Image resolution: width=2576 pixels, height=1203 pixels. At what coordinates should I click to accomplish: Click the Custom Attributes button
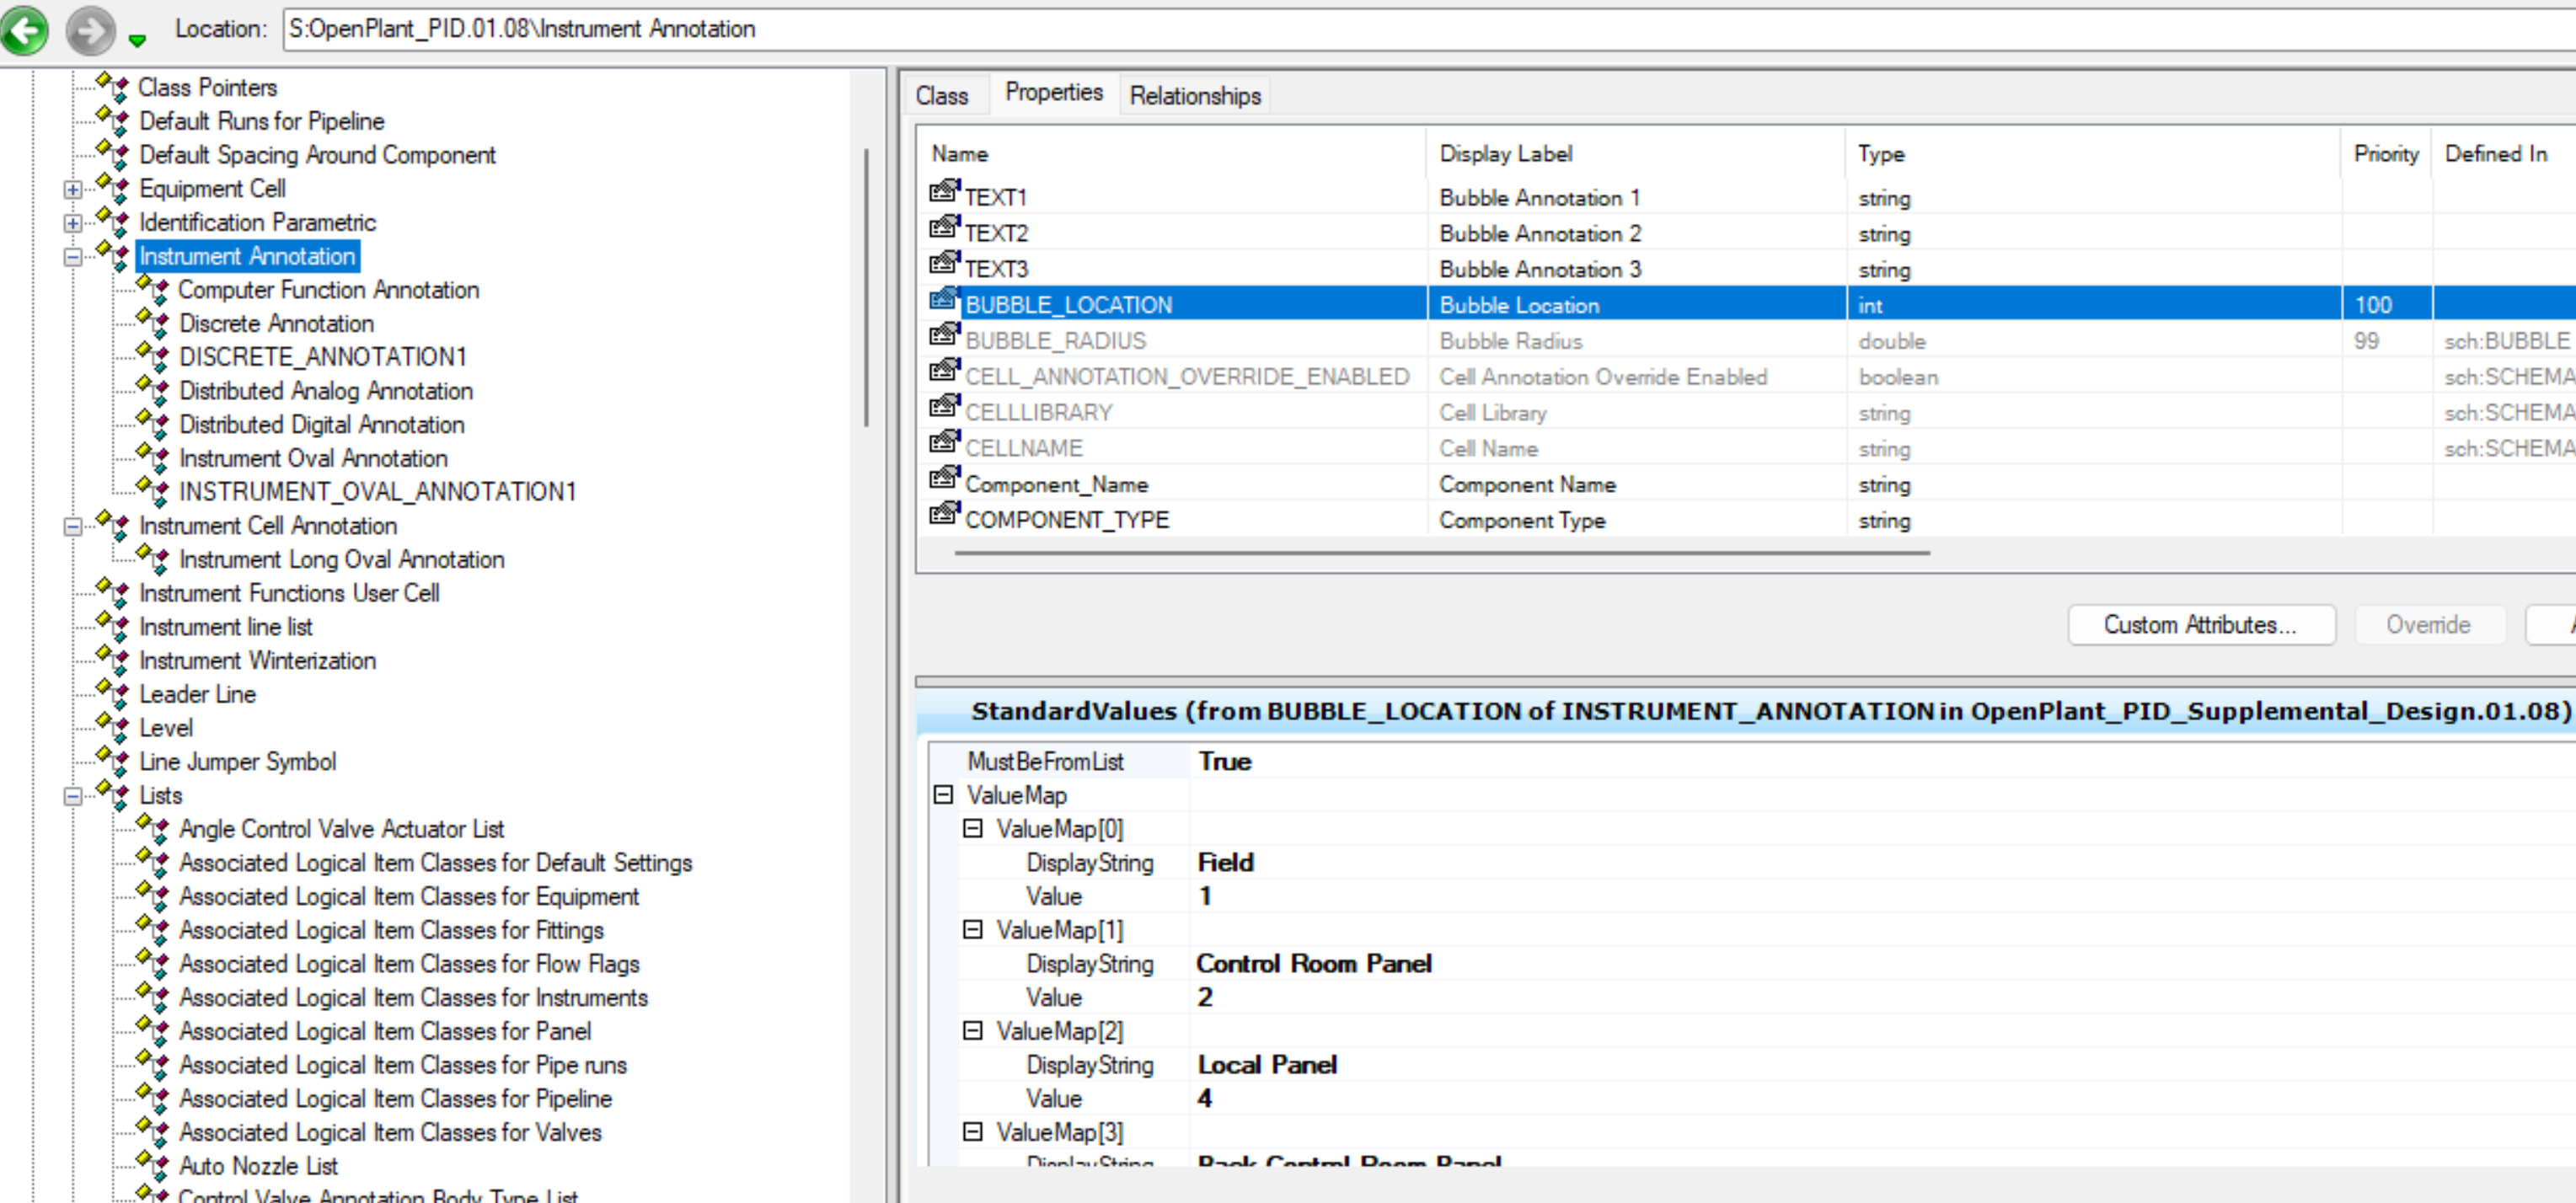(x=2200, y=625)
